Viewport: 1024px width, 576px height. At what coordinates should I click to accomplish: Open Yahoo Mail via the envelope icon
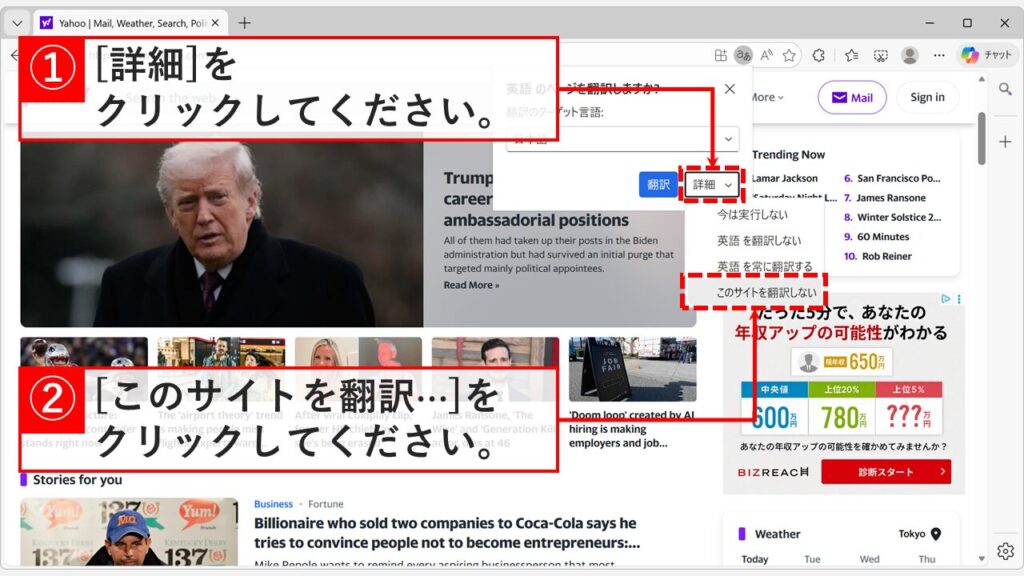pos(851,97)
